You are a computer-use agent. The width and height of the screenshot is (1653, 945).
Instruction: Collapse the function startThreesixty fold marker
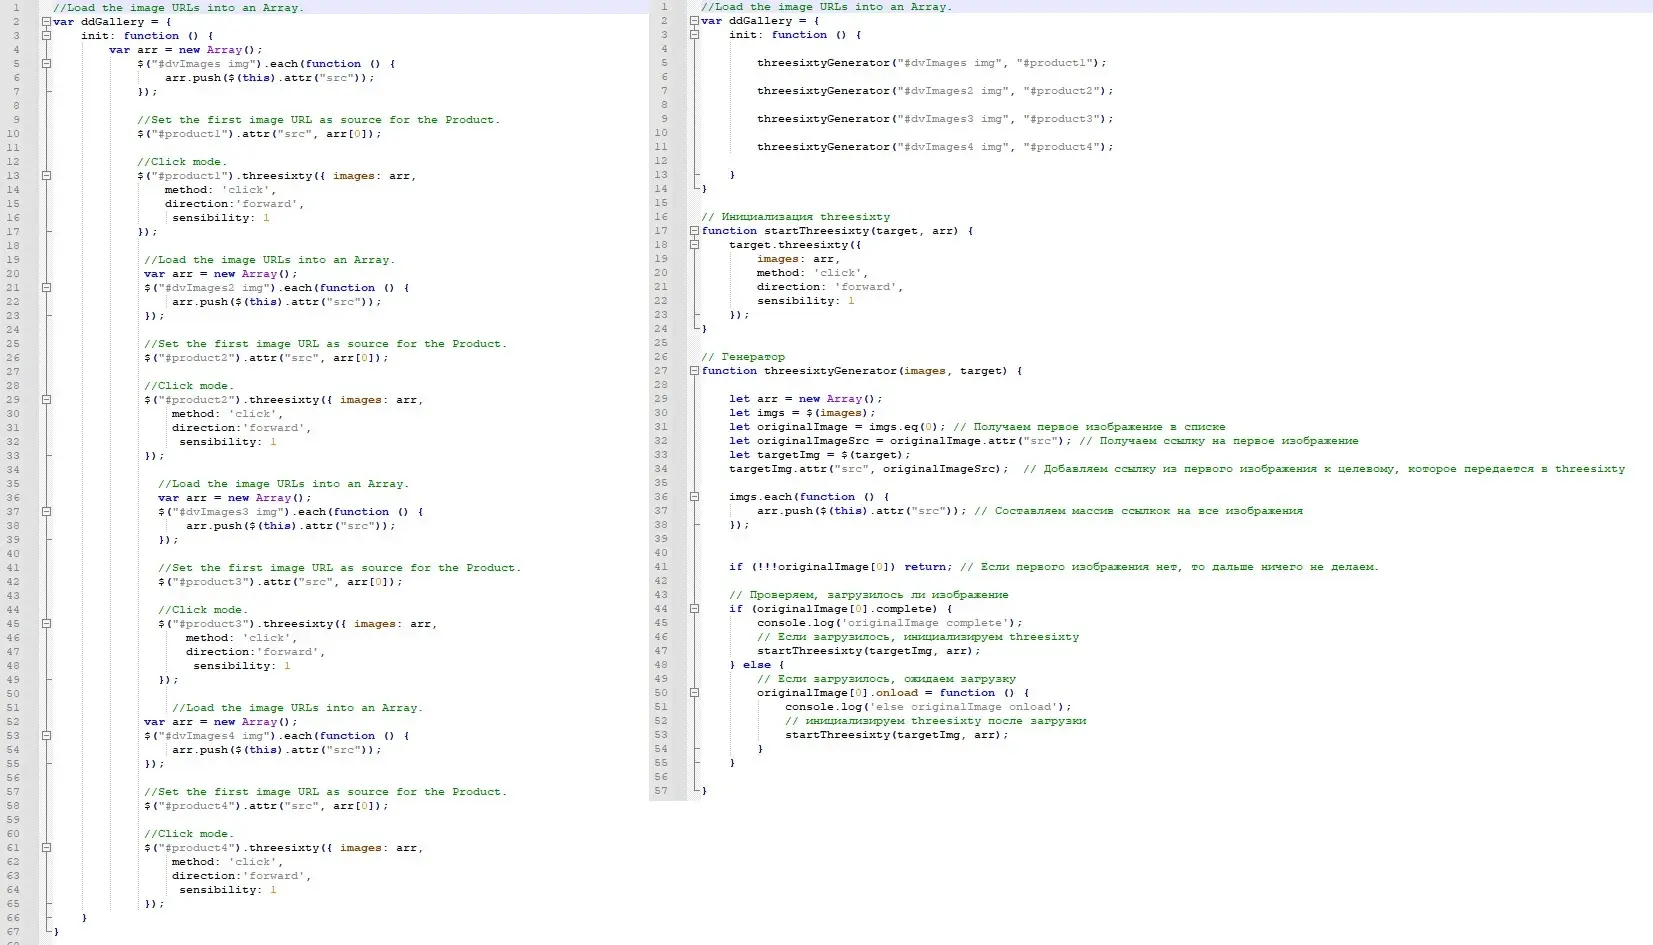(694, 231)
